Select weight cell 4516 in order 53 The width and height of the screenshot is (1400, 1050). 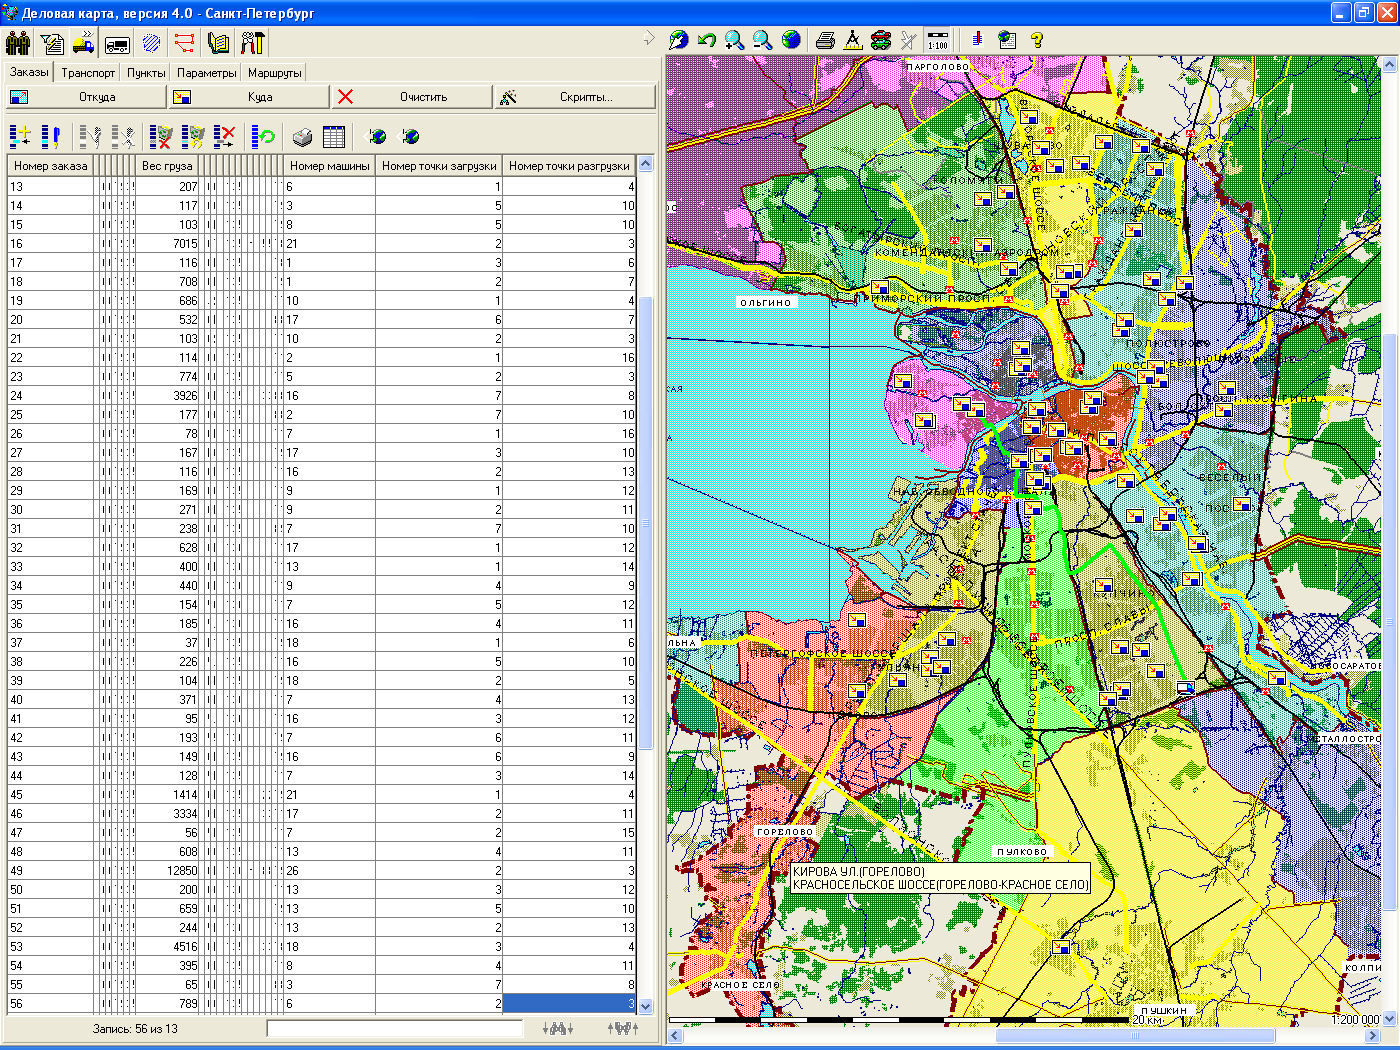(x=167, y=947)
